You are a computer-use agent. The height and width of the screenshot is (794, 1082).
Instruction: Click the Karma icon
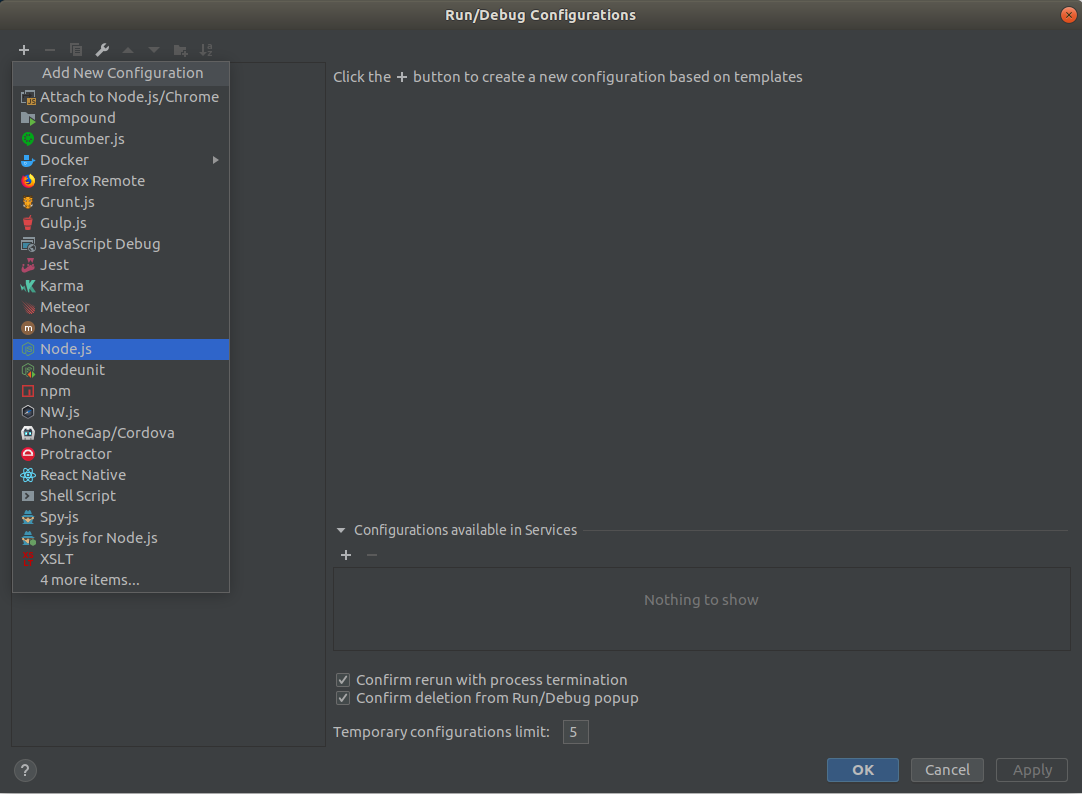click(x=28, y=286)
